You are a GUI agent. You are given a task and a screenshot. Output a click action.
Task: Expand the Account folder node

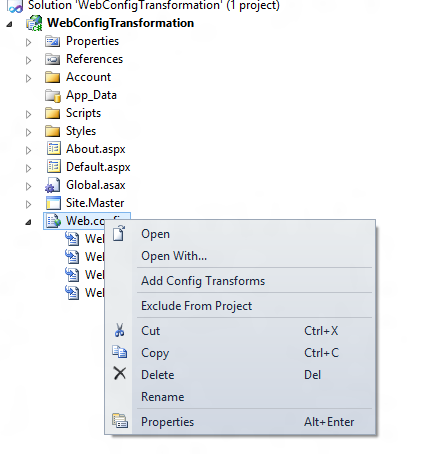pyautogui.click(x=29, y=78)
